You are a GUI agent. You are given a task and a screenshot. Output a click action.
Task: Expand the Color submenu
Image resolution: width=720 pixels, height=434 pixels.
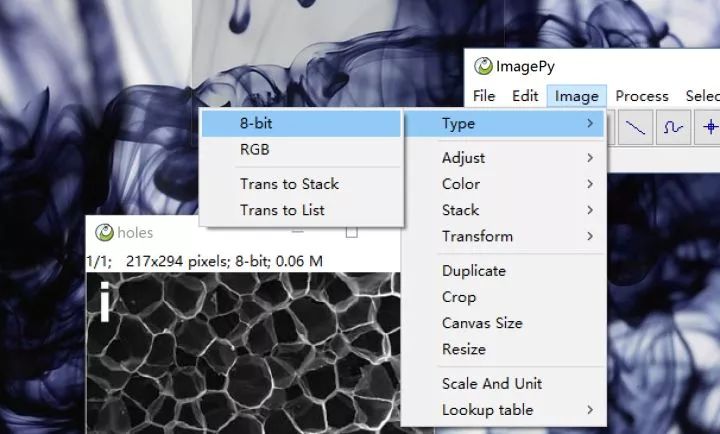pyautogui.click(x=504, y=184)
